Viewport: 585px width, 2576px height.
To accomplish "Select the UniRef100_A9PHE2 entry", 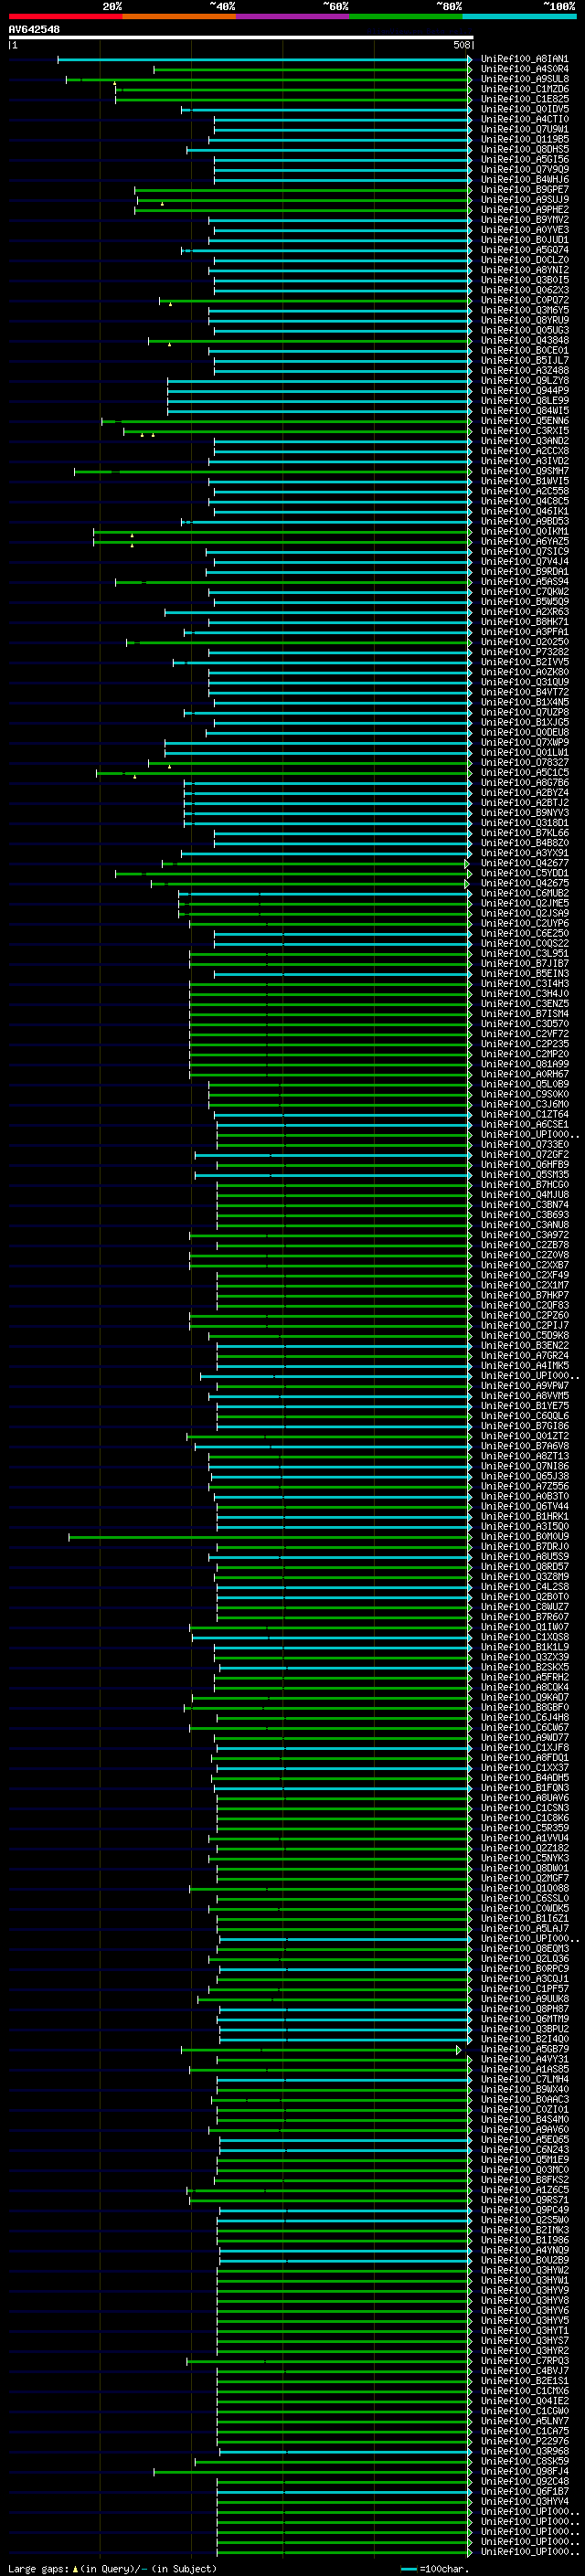I will [525, 210].
